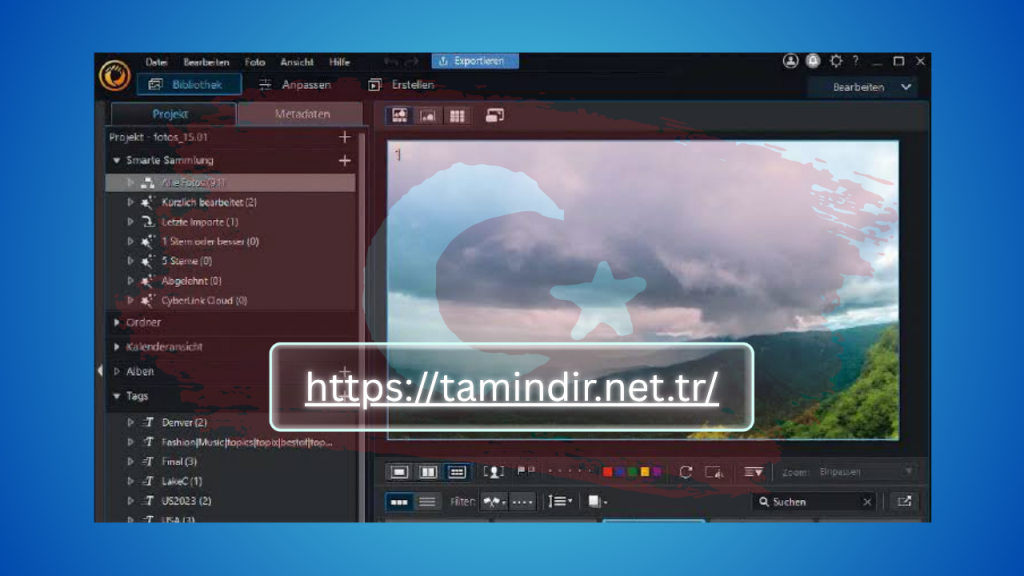Collapse the Tags section

(117, 396)
